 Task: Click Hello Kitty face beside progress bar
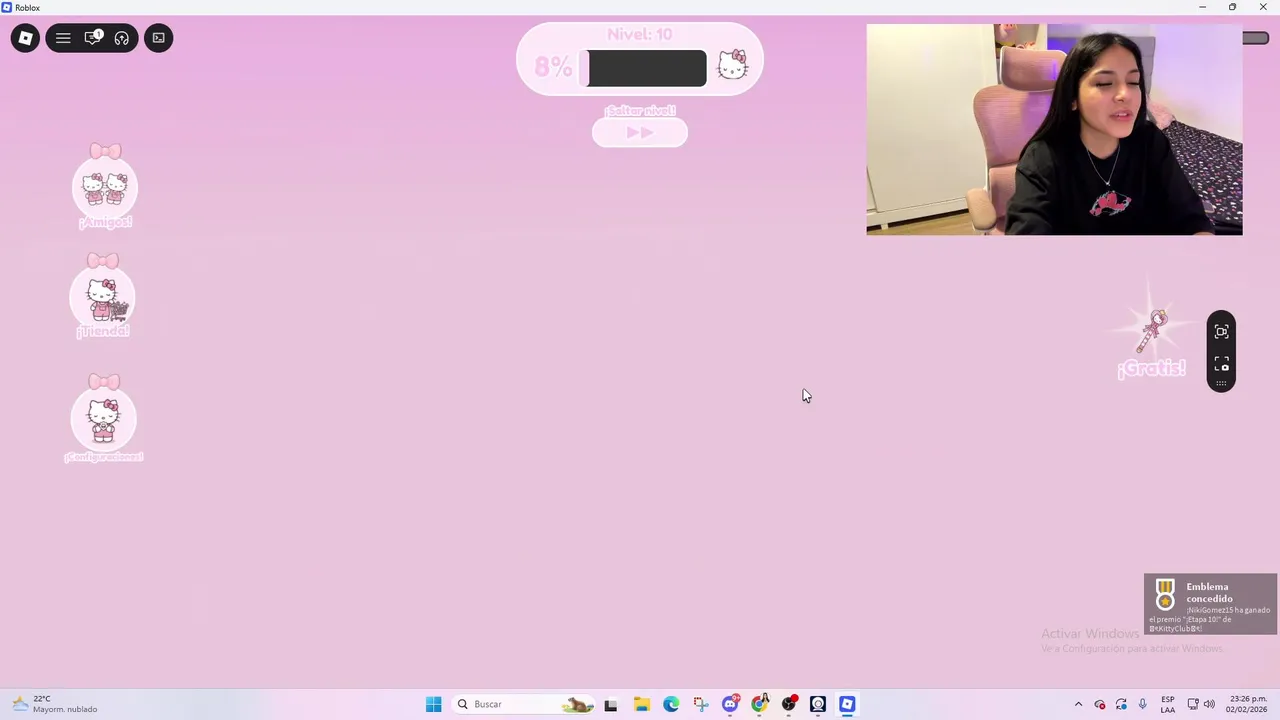click(733, 65)
